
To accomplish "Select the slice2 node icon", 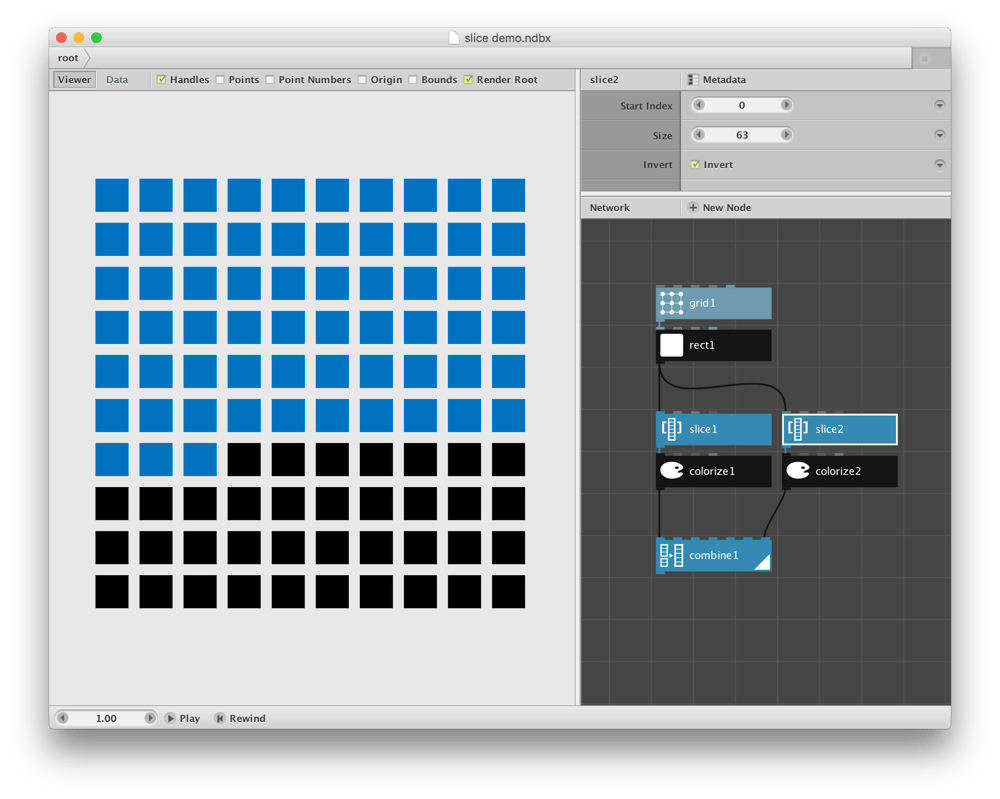I will (798, 429).
